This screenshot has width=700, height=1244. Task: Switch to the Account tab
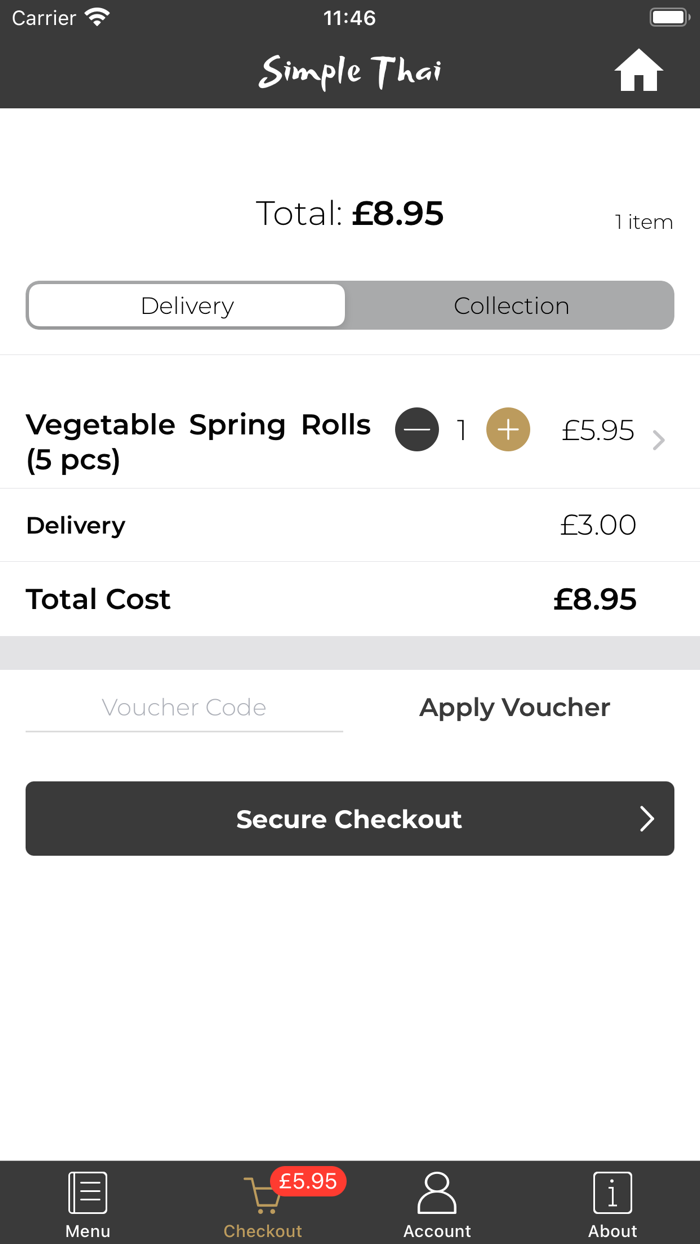tap(437, 1203)
